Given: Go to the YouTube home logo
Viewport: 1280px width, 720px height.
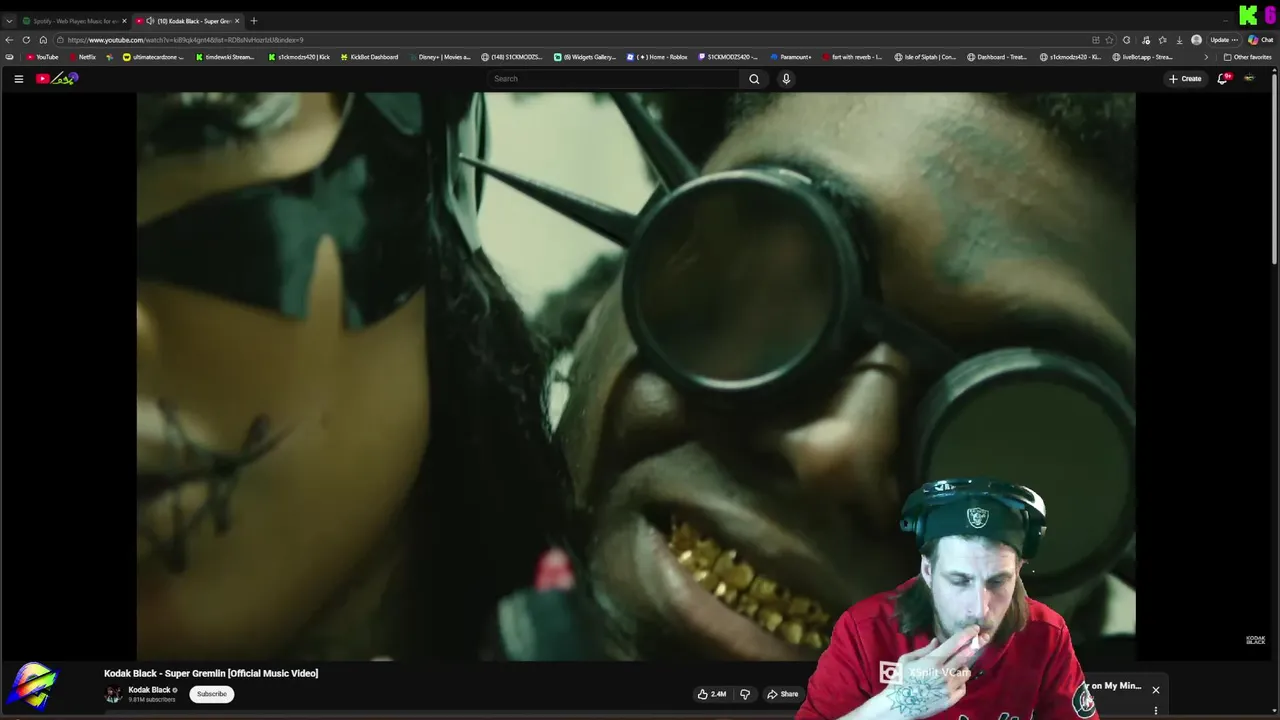Looking at the screenshot, I should point(57,79).
